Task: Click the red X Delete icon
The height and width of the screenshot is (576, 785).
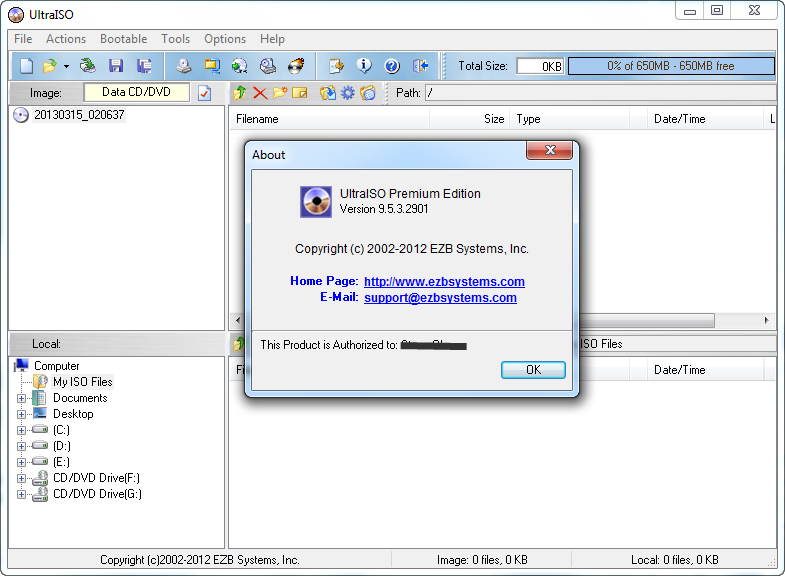Action: tap(260, 93)
